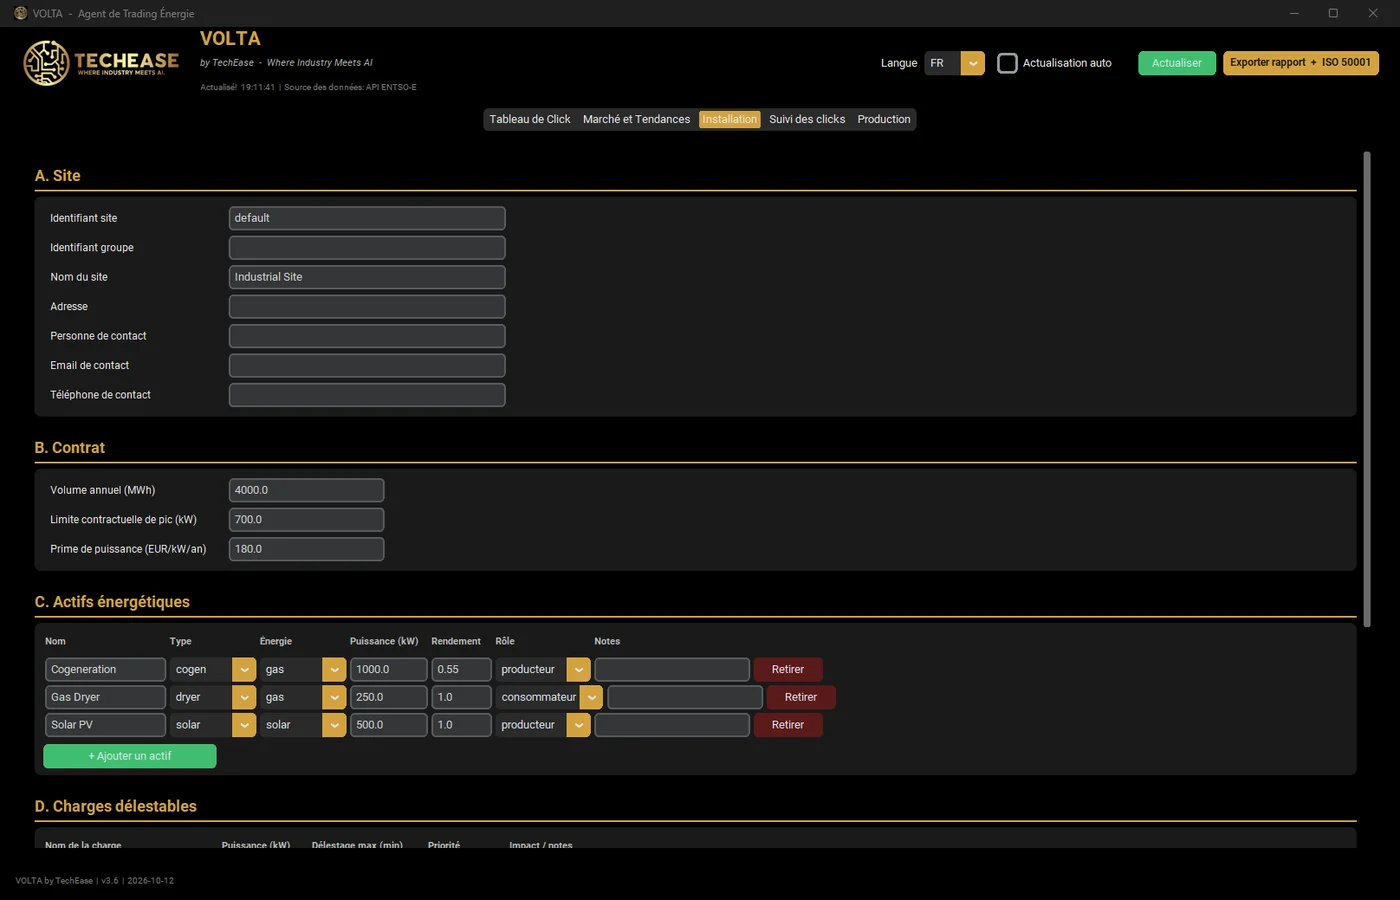Remove the Gas Dryer asset with Retirer
This screenshot has height=900, width=1400.
801,697
